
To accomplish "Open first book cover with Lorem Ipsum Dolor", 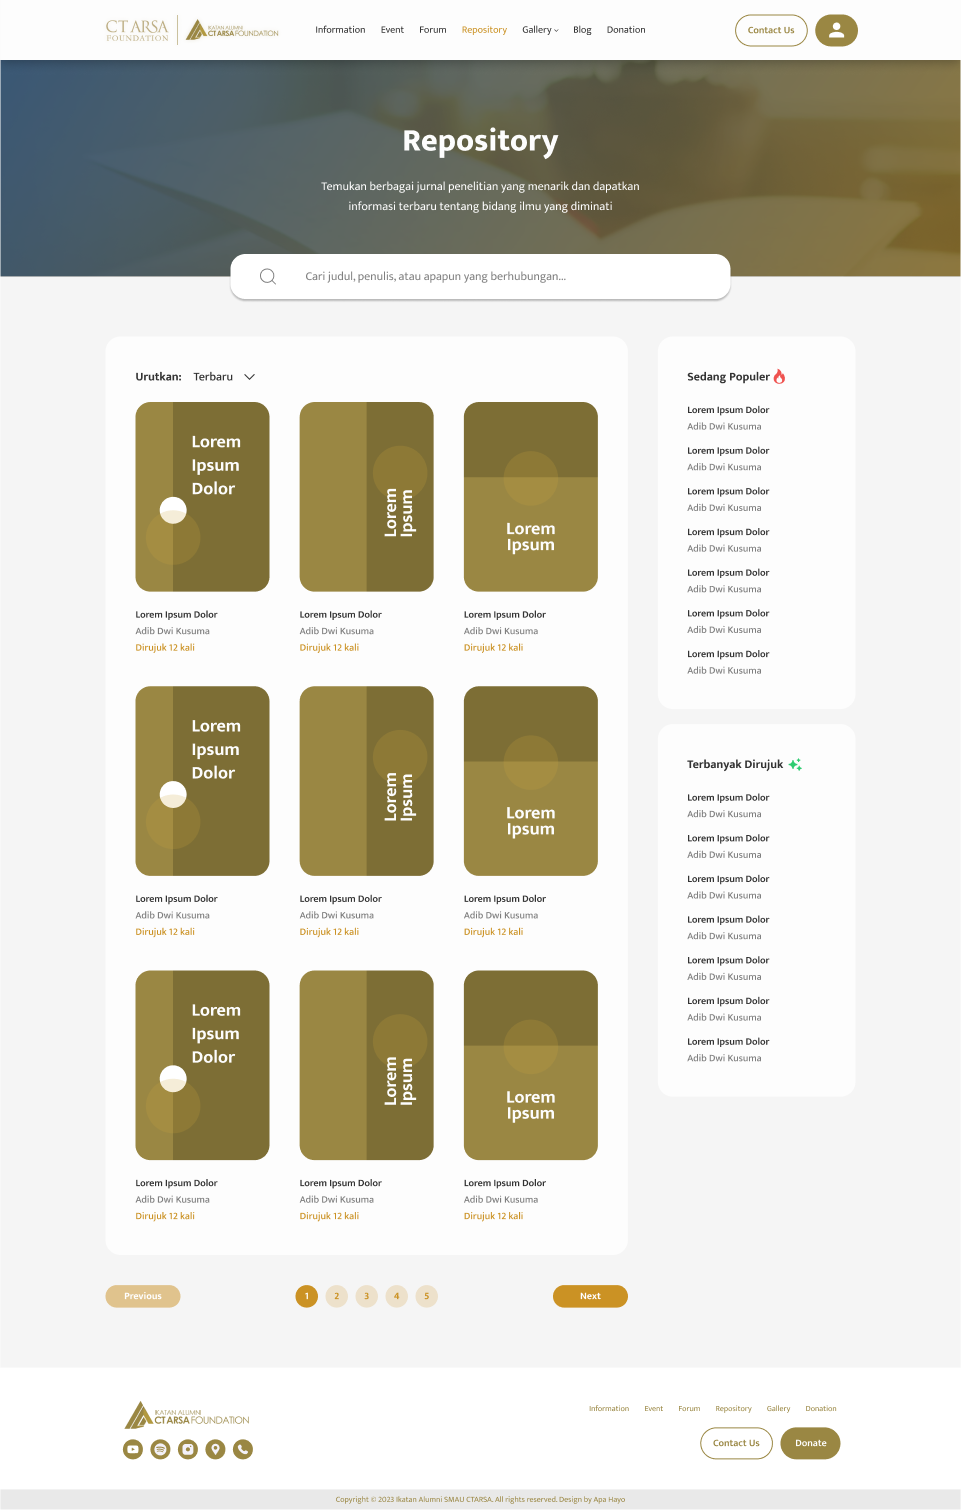I will pyautogui.click(x=202, y=497).
